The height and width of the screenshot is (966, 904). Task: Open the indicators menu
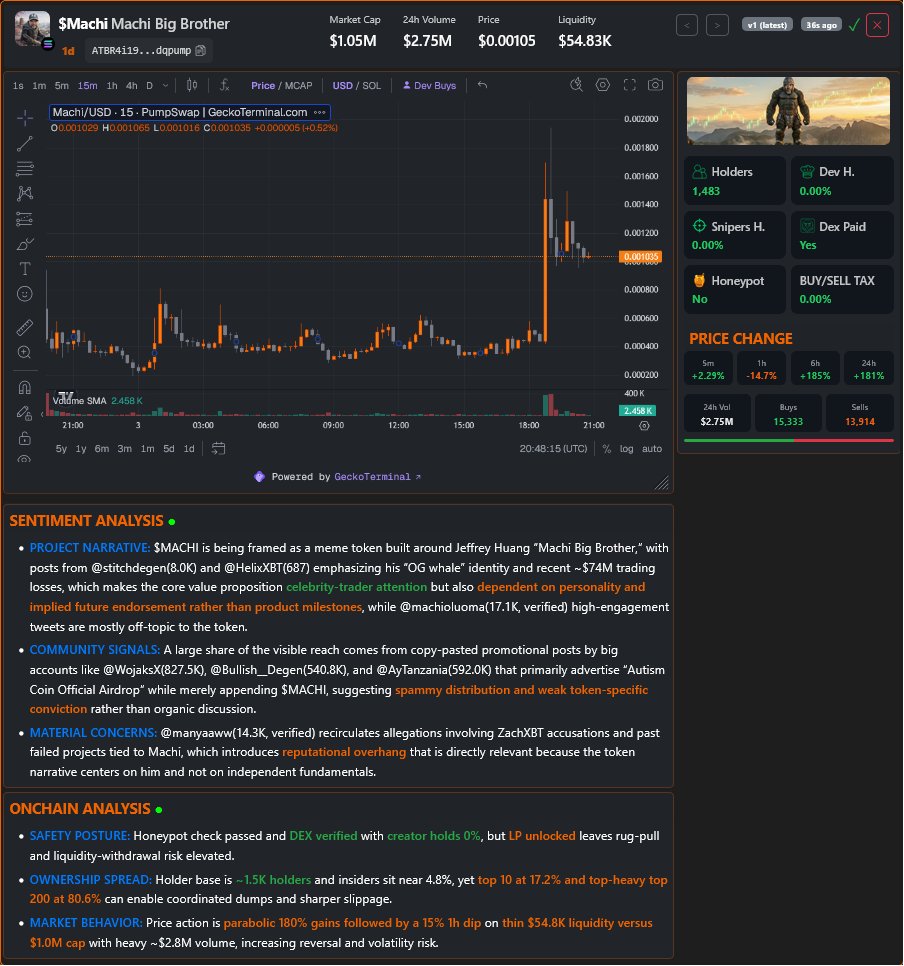225,85
